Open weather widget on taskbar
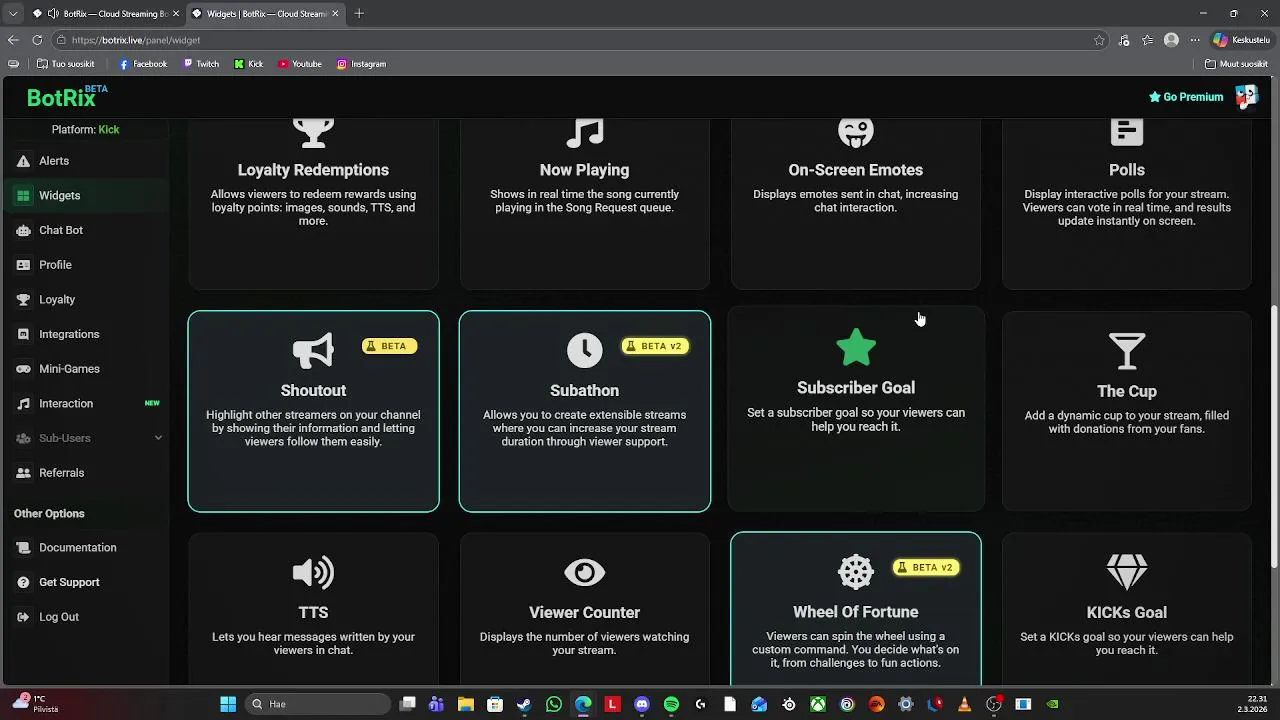Viewport: 1280px width, 720px height. click(x=35, y=704)
